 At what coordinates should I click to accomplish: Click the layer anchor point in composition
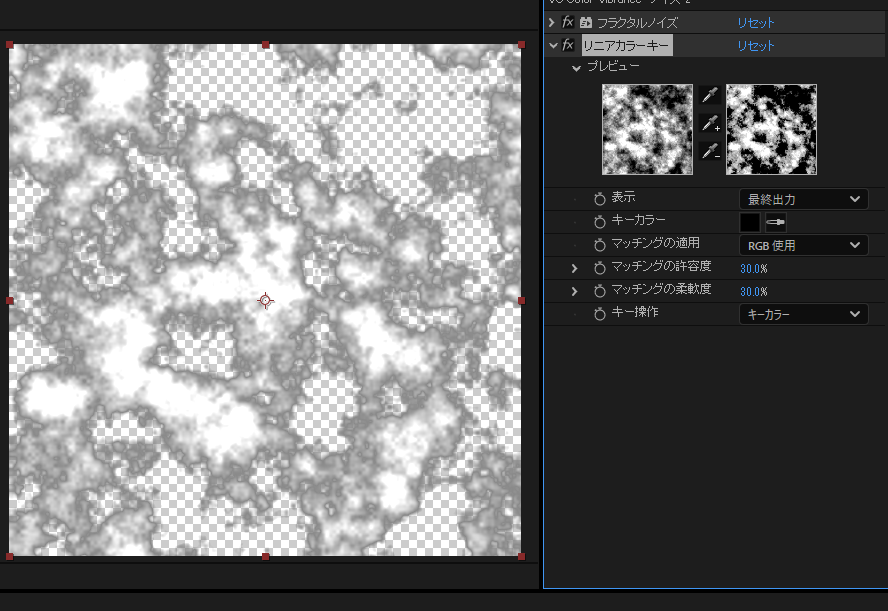pyautogui.click(x=265, y=300)
